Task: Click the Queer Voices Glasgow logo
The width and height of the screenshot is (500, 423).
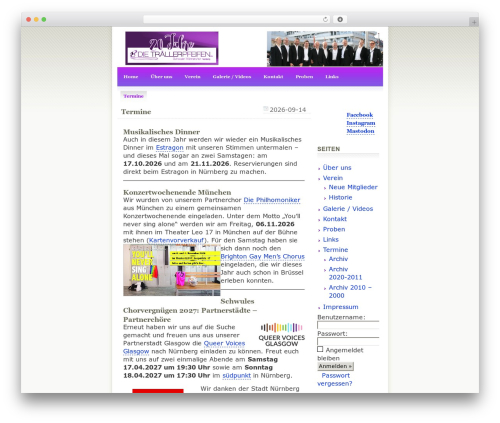Action: [282, 335]
